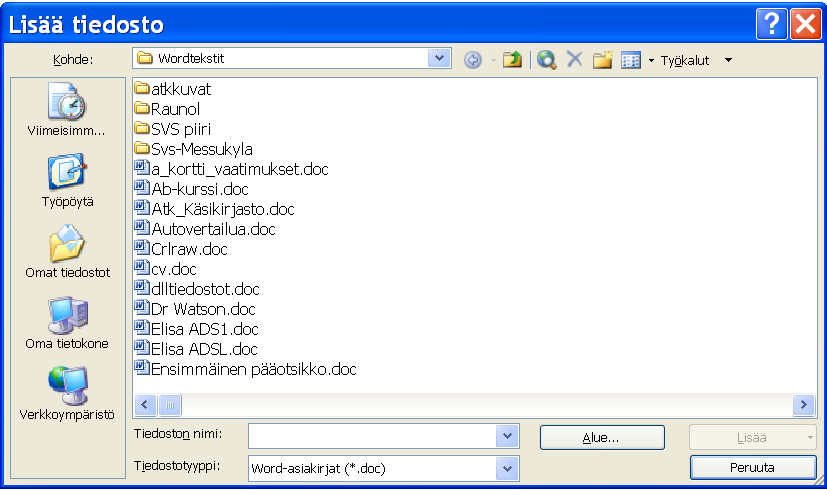This screenshot has width=827, height=490.
Task: Select Ensimmäinen pääotsikko.doc file
Action: [x=246, y=370]
